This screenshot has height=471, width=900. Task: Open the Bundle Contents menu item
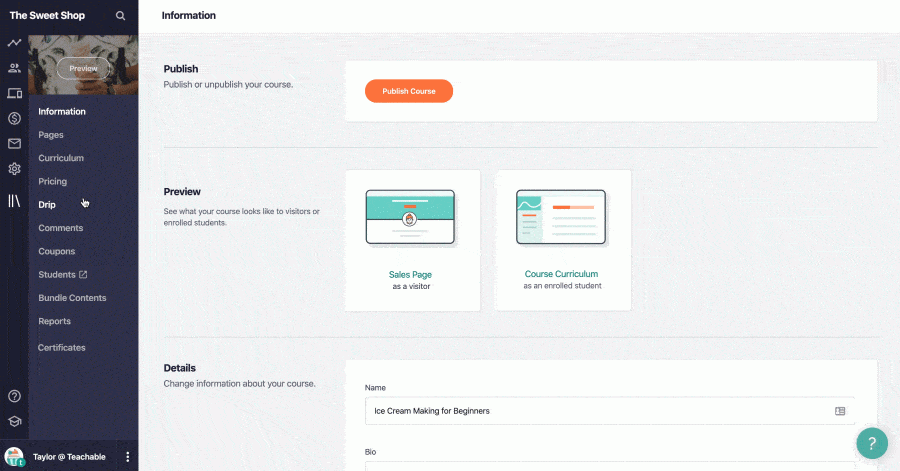[x=72, y=298]
